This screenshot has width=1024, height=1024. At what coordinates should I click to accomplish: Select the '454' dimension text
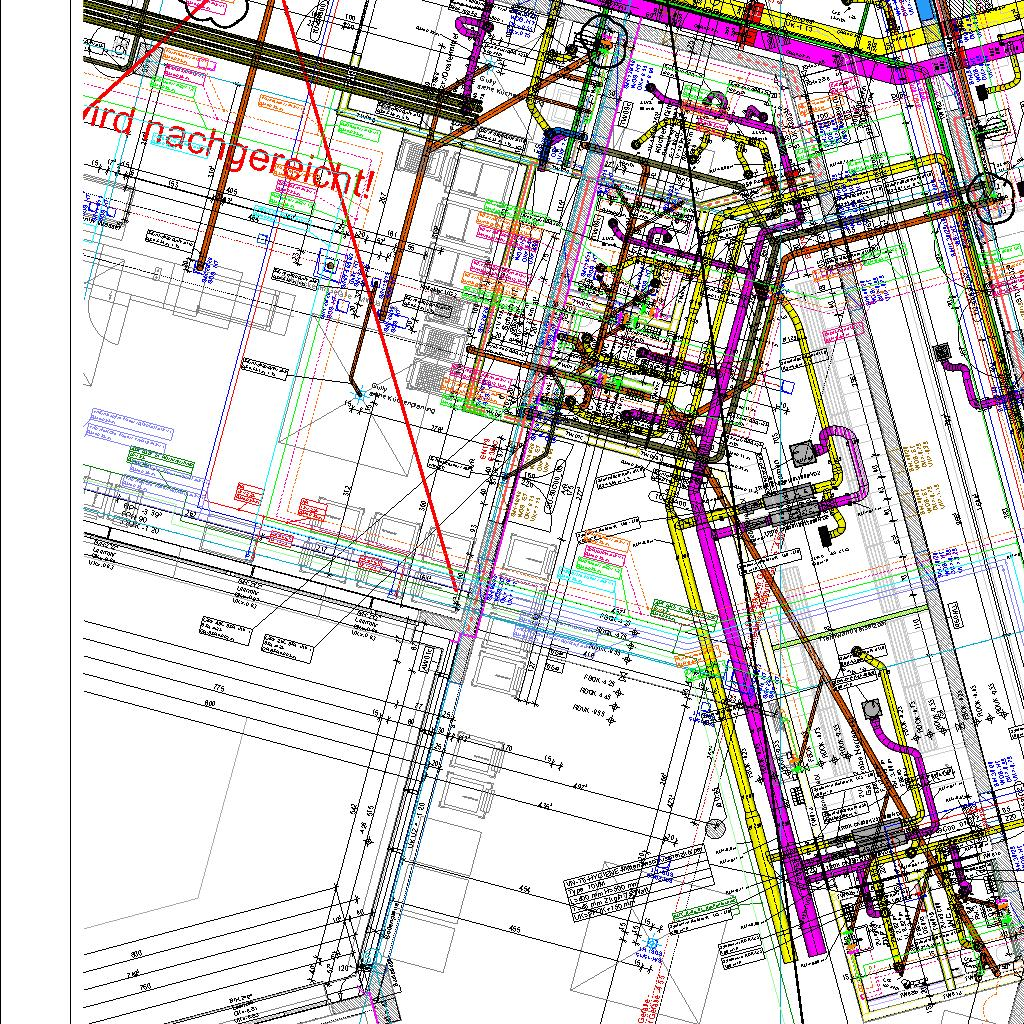(x=526, y=888)
